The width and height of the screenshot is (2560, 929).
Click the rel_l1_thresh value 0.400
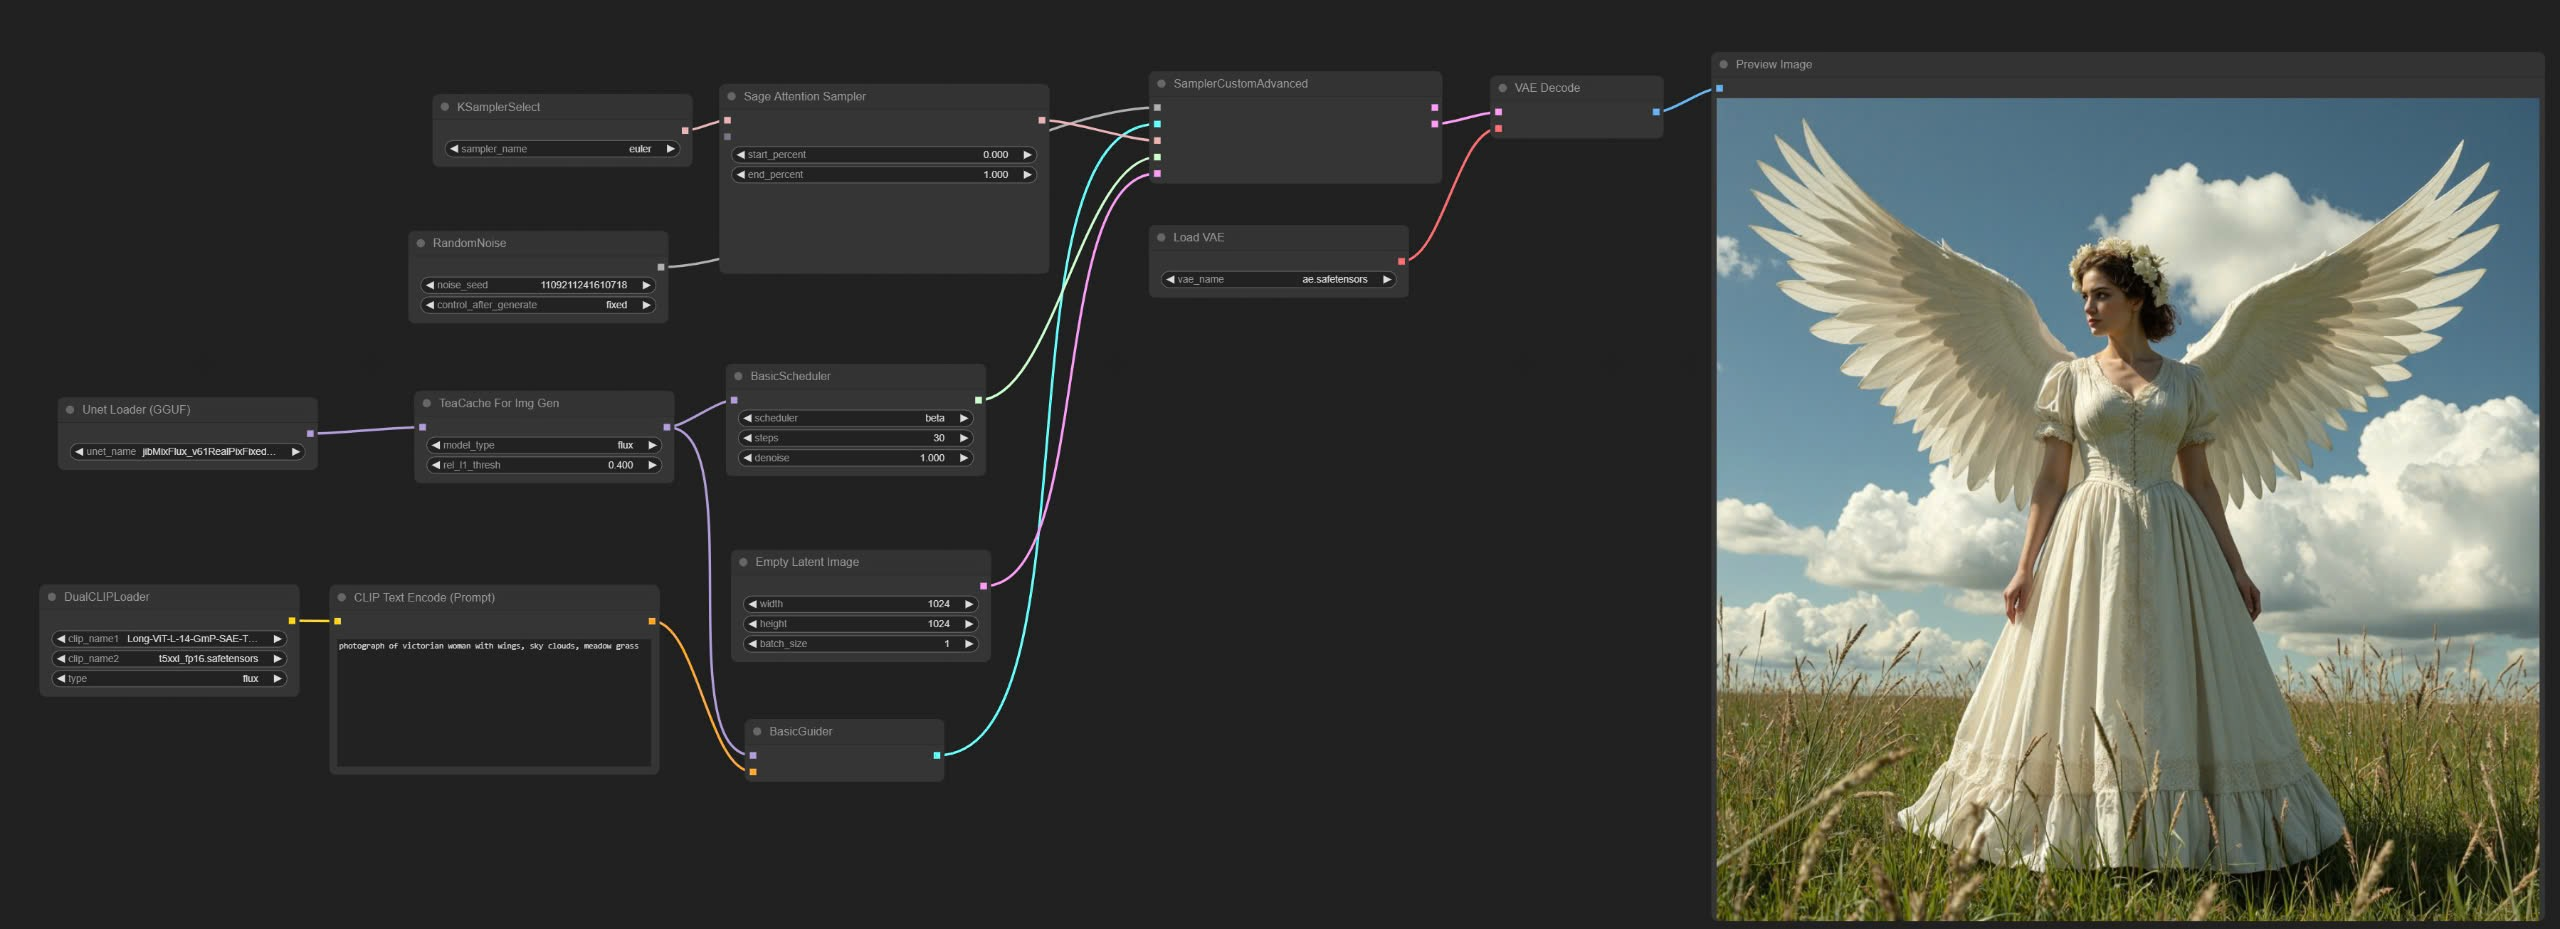(x=620, y=465)
